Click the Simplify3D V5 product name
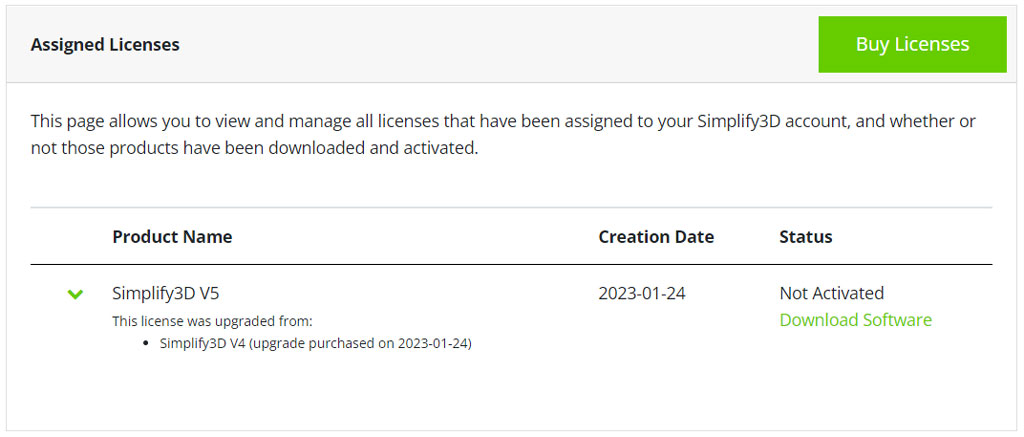 (164, 293)
